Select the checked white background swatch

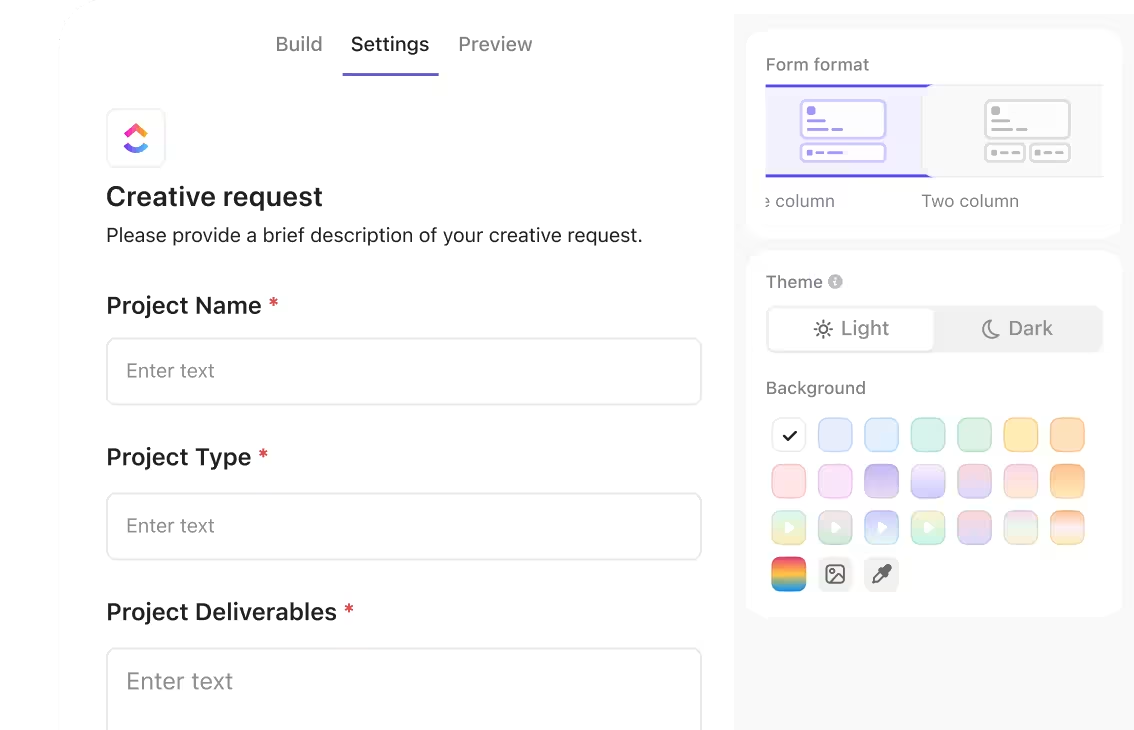789,435
